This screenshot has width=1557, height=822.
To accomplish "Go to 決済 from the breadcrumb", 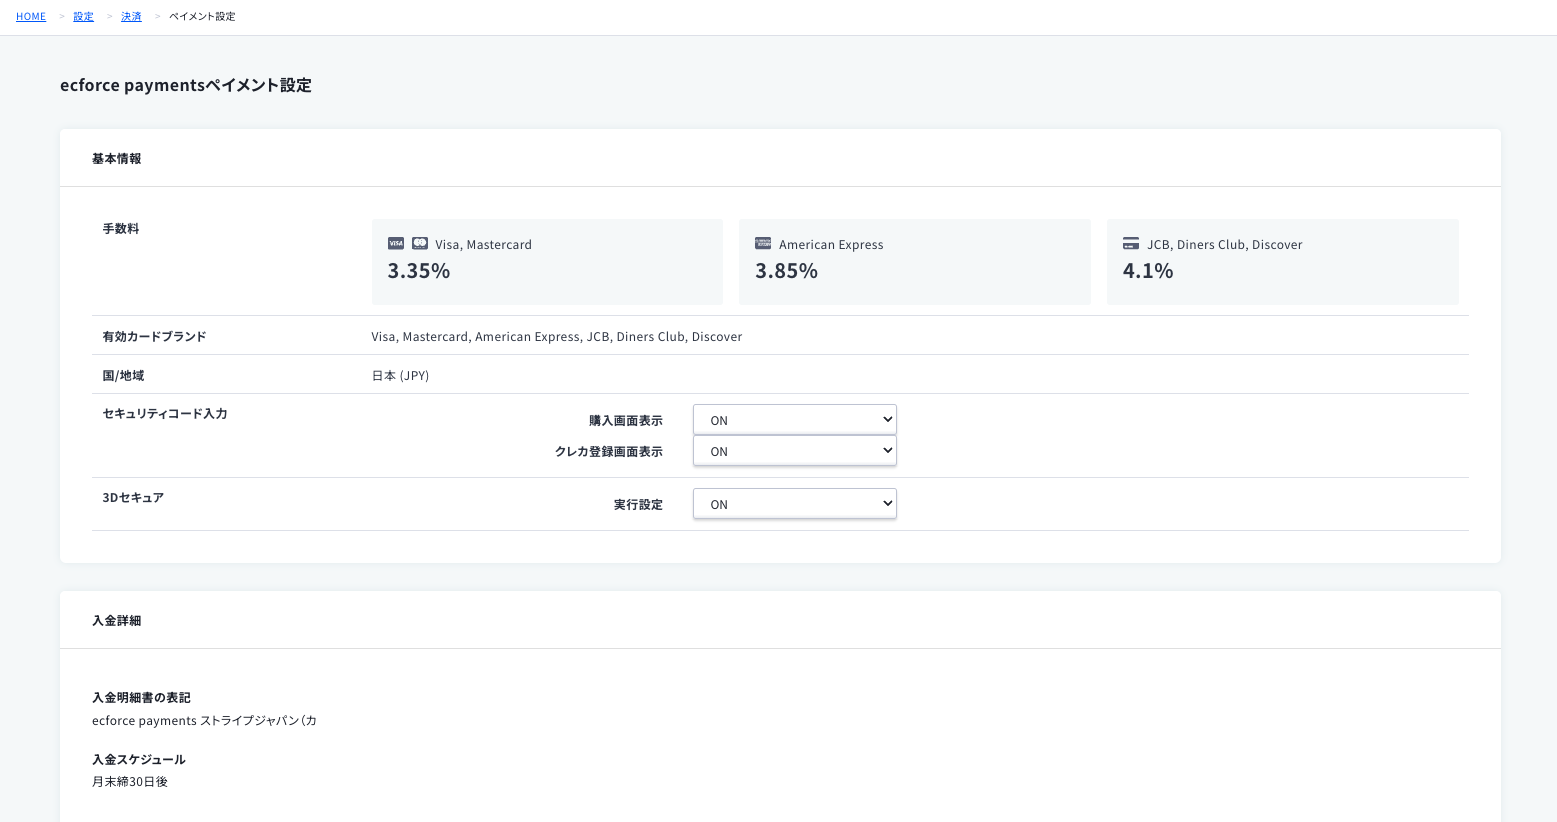I will [x=131, y=16].
